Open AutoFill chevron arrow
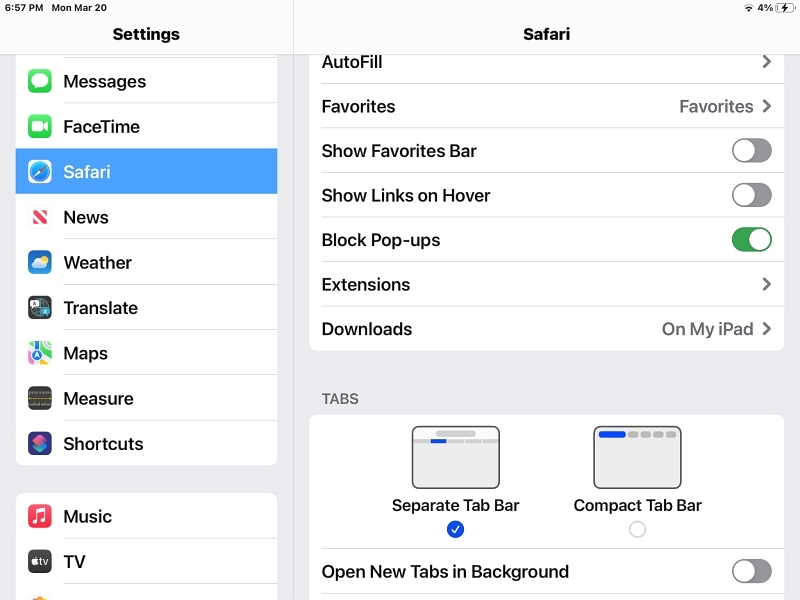 coord(766,62)
